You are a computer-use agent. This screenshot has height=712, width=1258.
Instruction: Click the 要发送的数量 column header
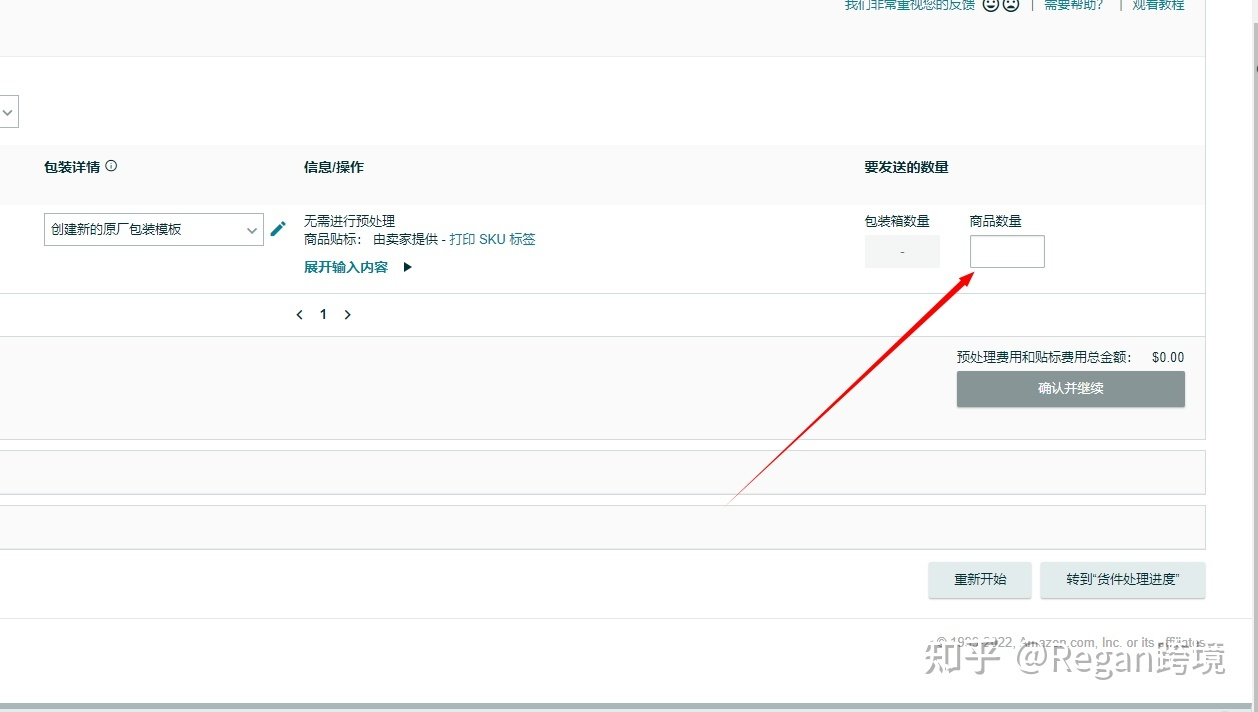(907, 167)
